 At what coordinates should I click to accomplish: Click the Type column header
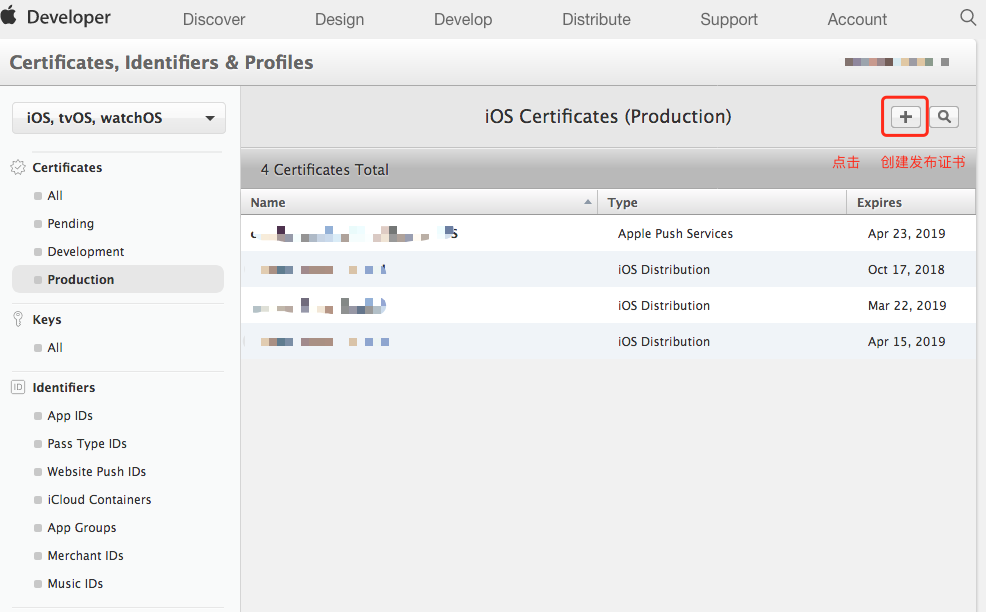(x=722, y=203)
